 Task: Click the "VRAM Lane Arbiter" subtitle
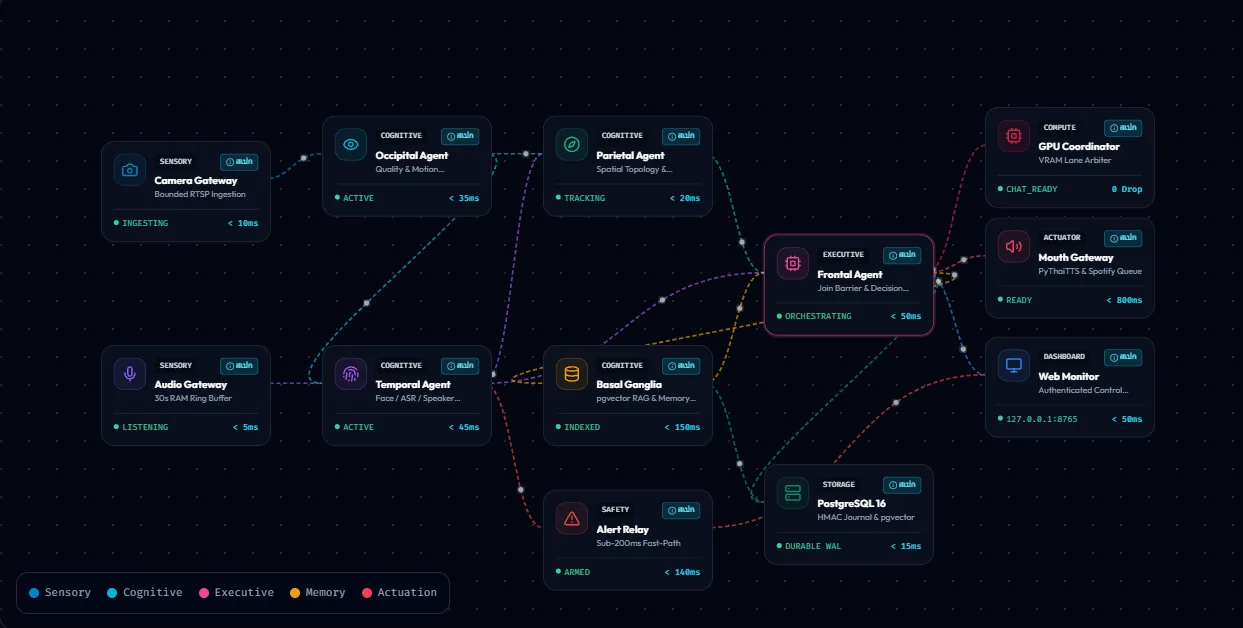[x=1075, y=160]
